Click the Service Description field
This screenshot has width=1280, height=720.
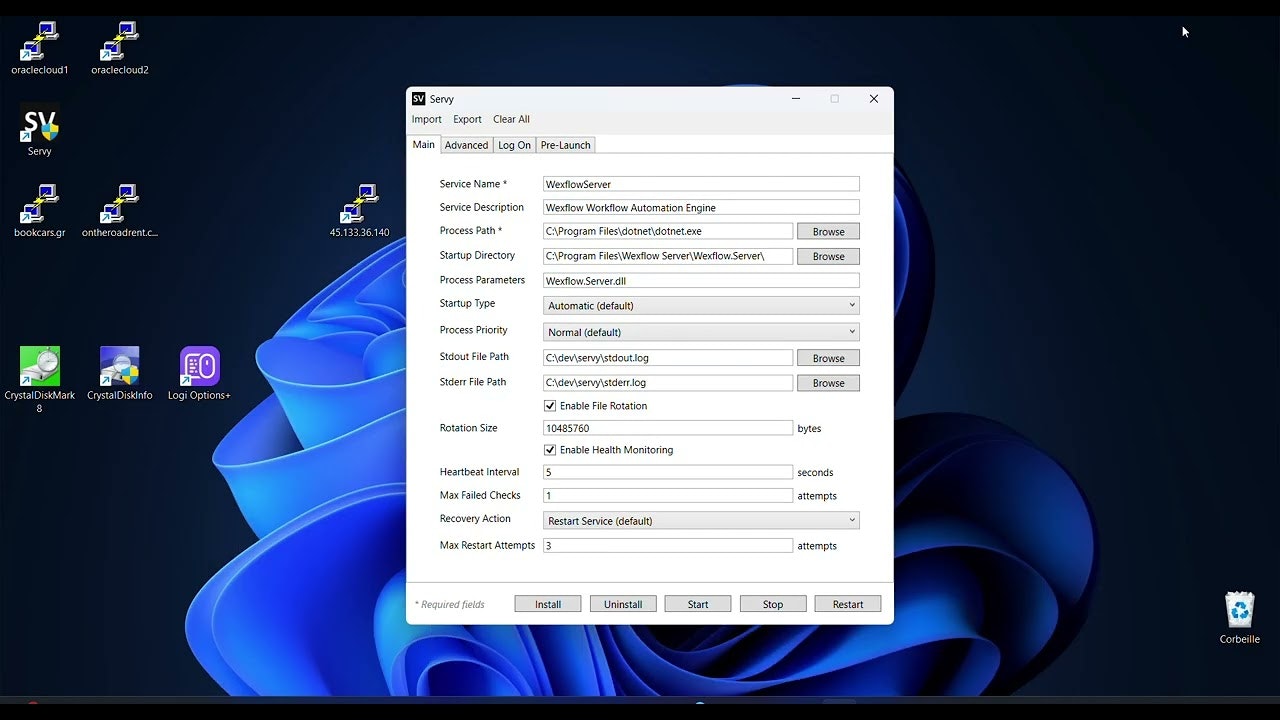point(701,208)
